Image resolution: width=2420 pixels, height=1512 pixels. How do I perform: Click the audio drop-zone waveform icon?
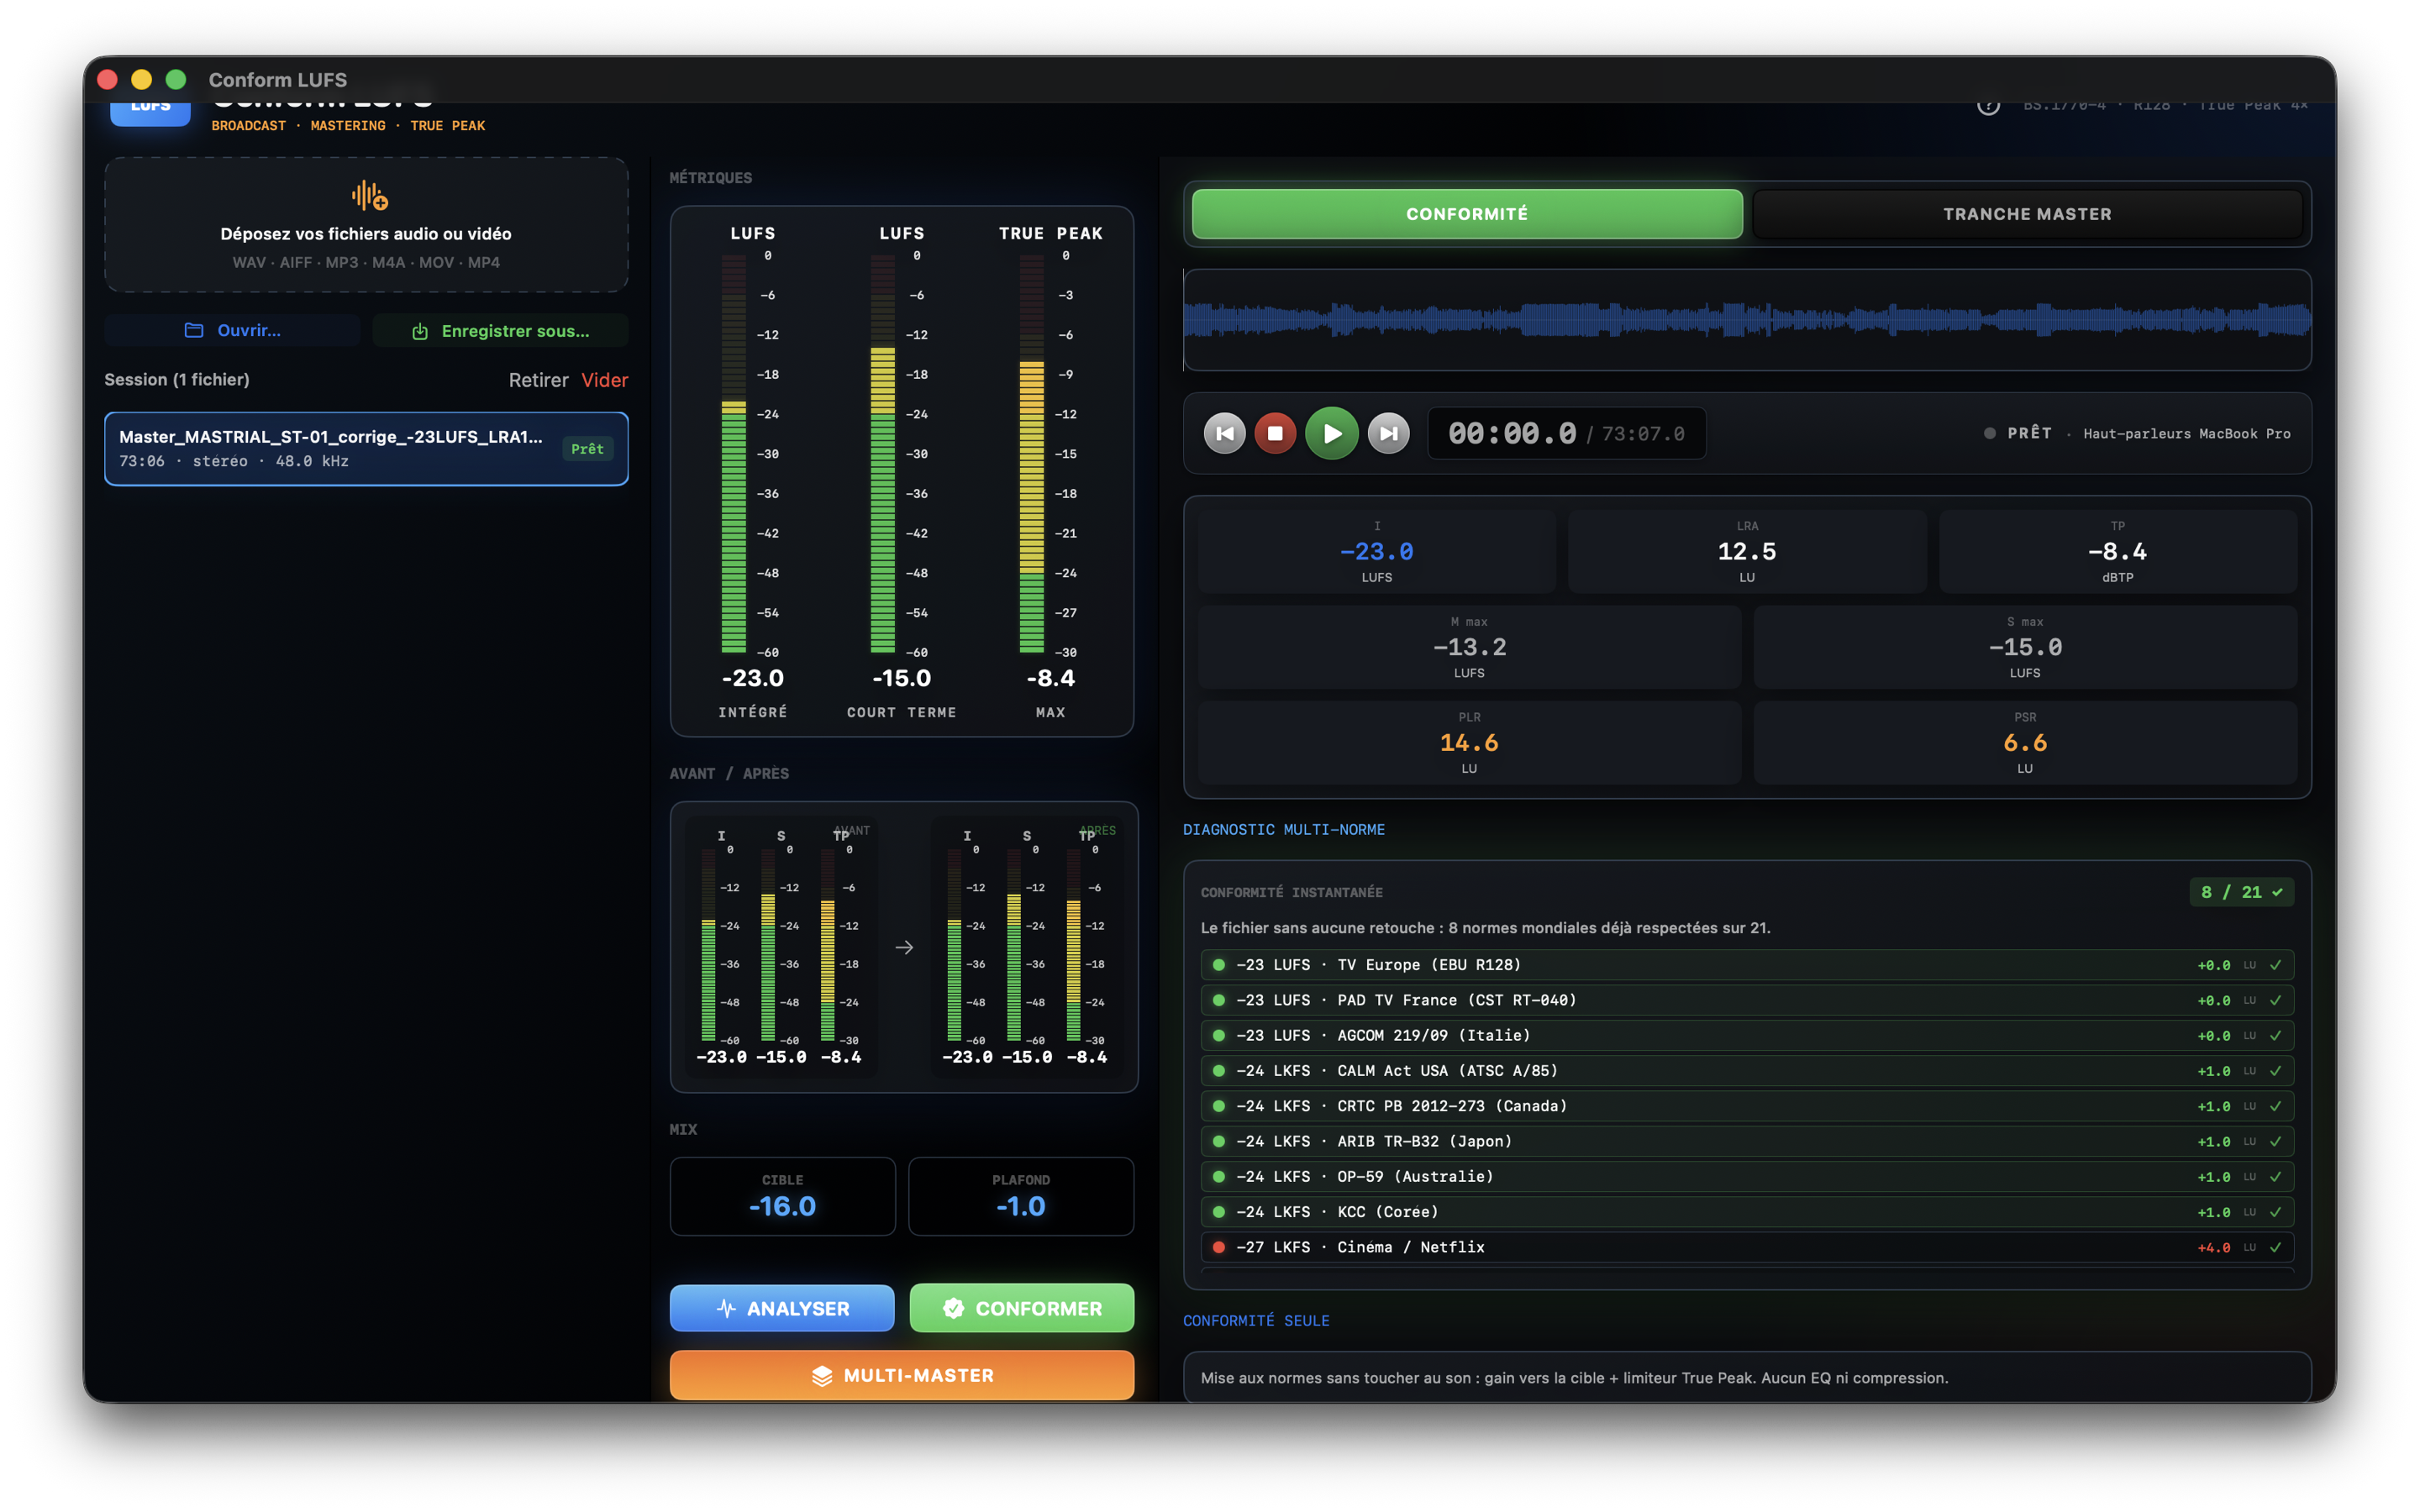[369, 195]
